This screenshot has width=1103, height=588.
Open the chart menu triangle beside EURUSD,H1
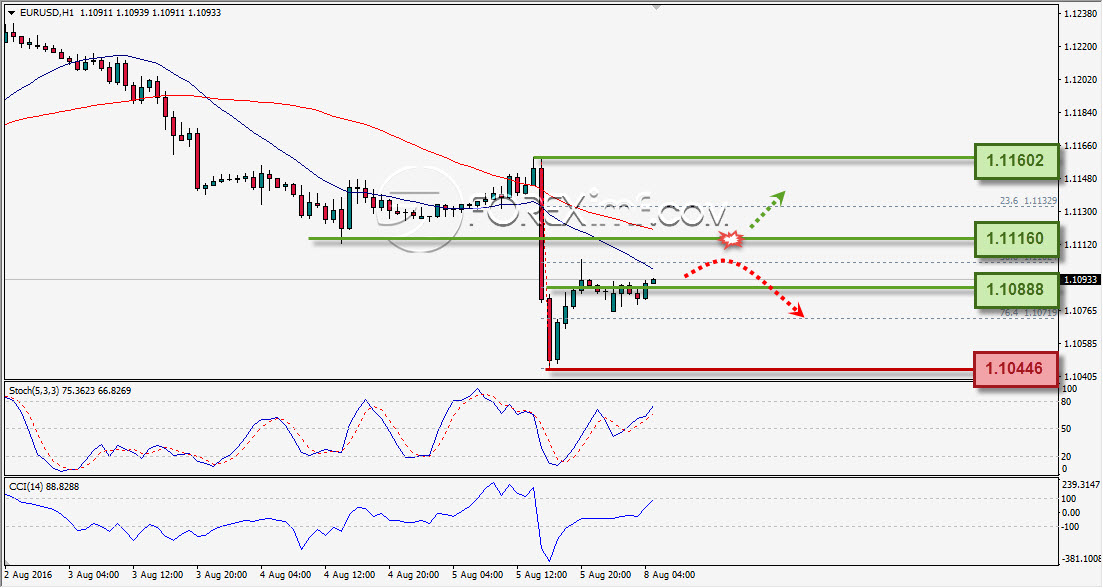(11, 13)
